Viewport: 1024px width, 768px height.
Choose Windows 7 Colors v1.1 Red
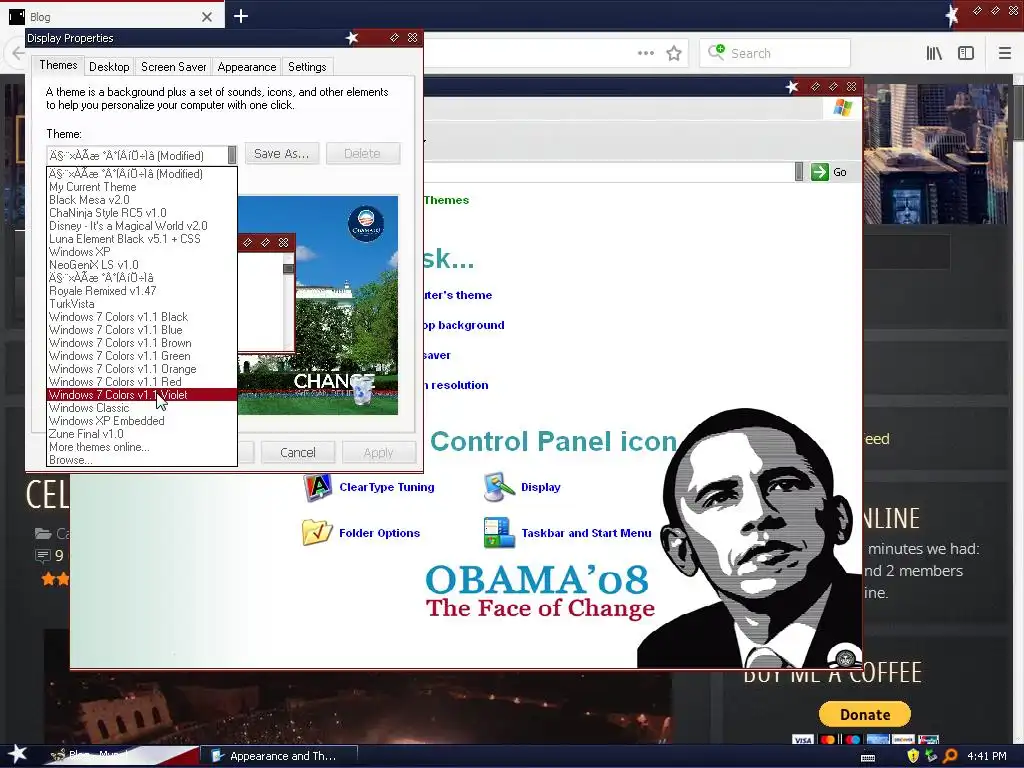[142, 382]
